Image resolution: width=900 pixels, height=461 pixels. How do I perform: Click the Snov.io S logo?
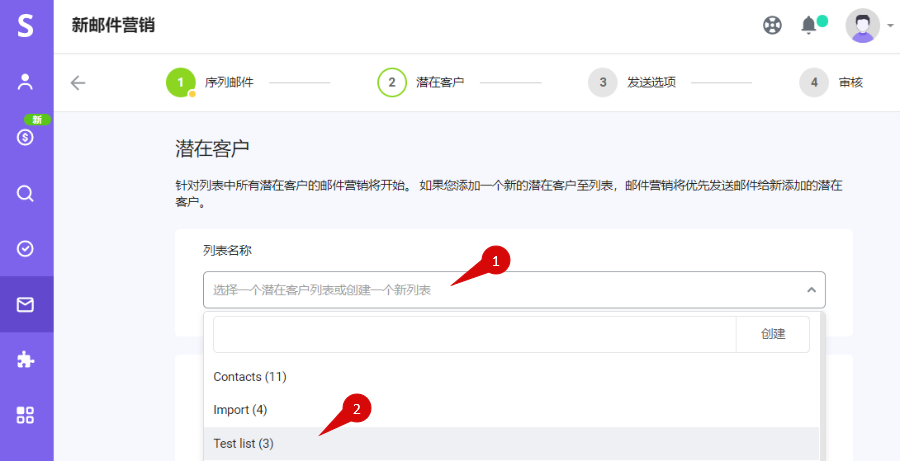pyautogui.click(x=25, y=26)
